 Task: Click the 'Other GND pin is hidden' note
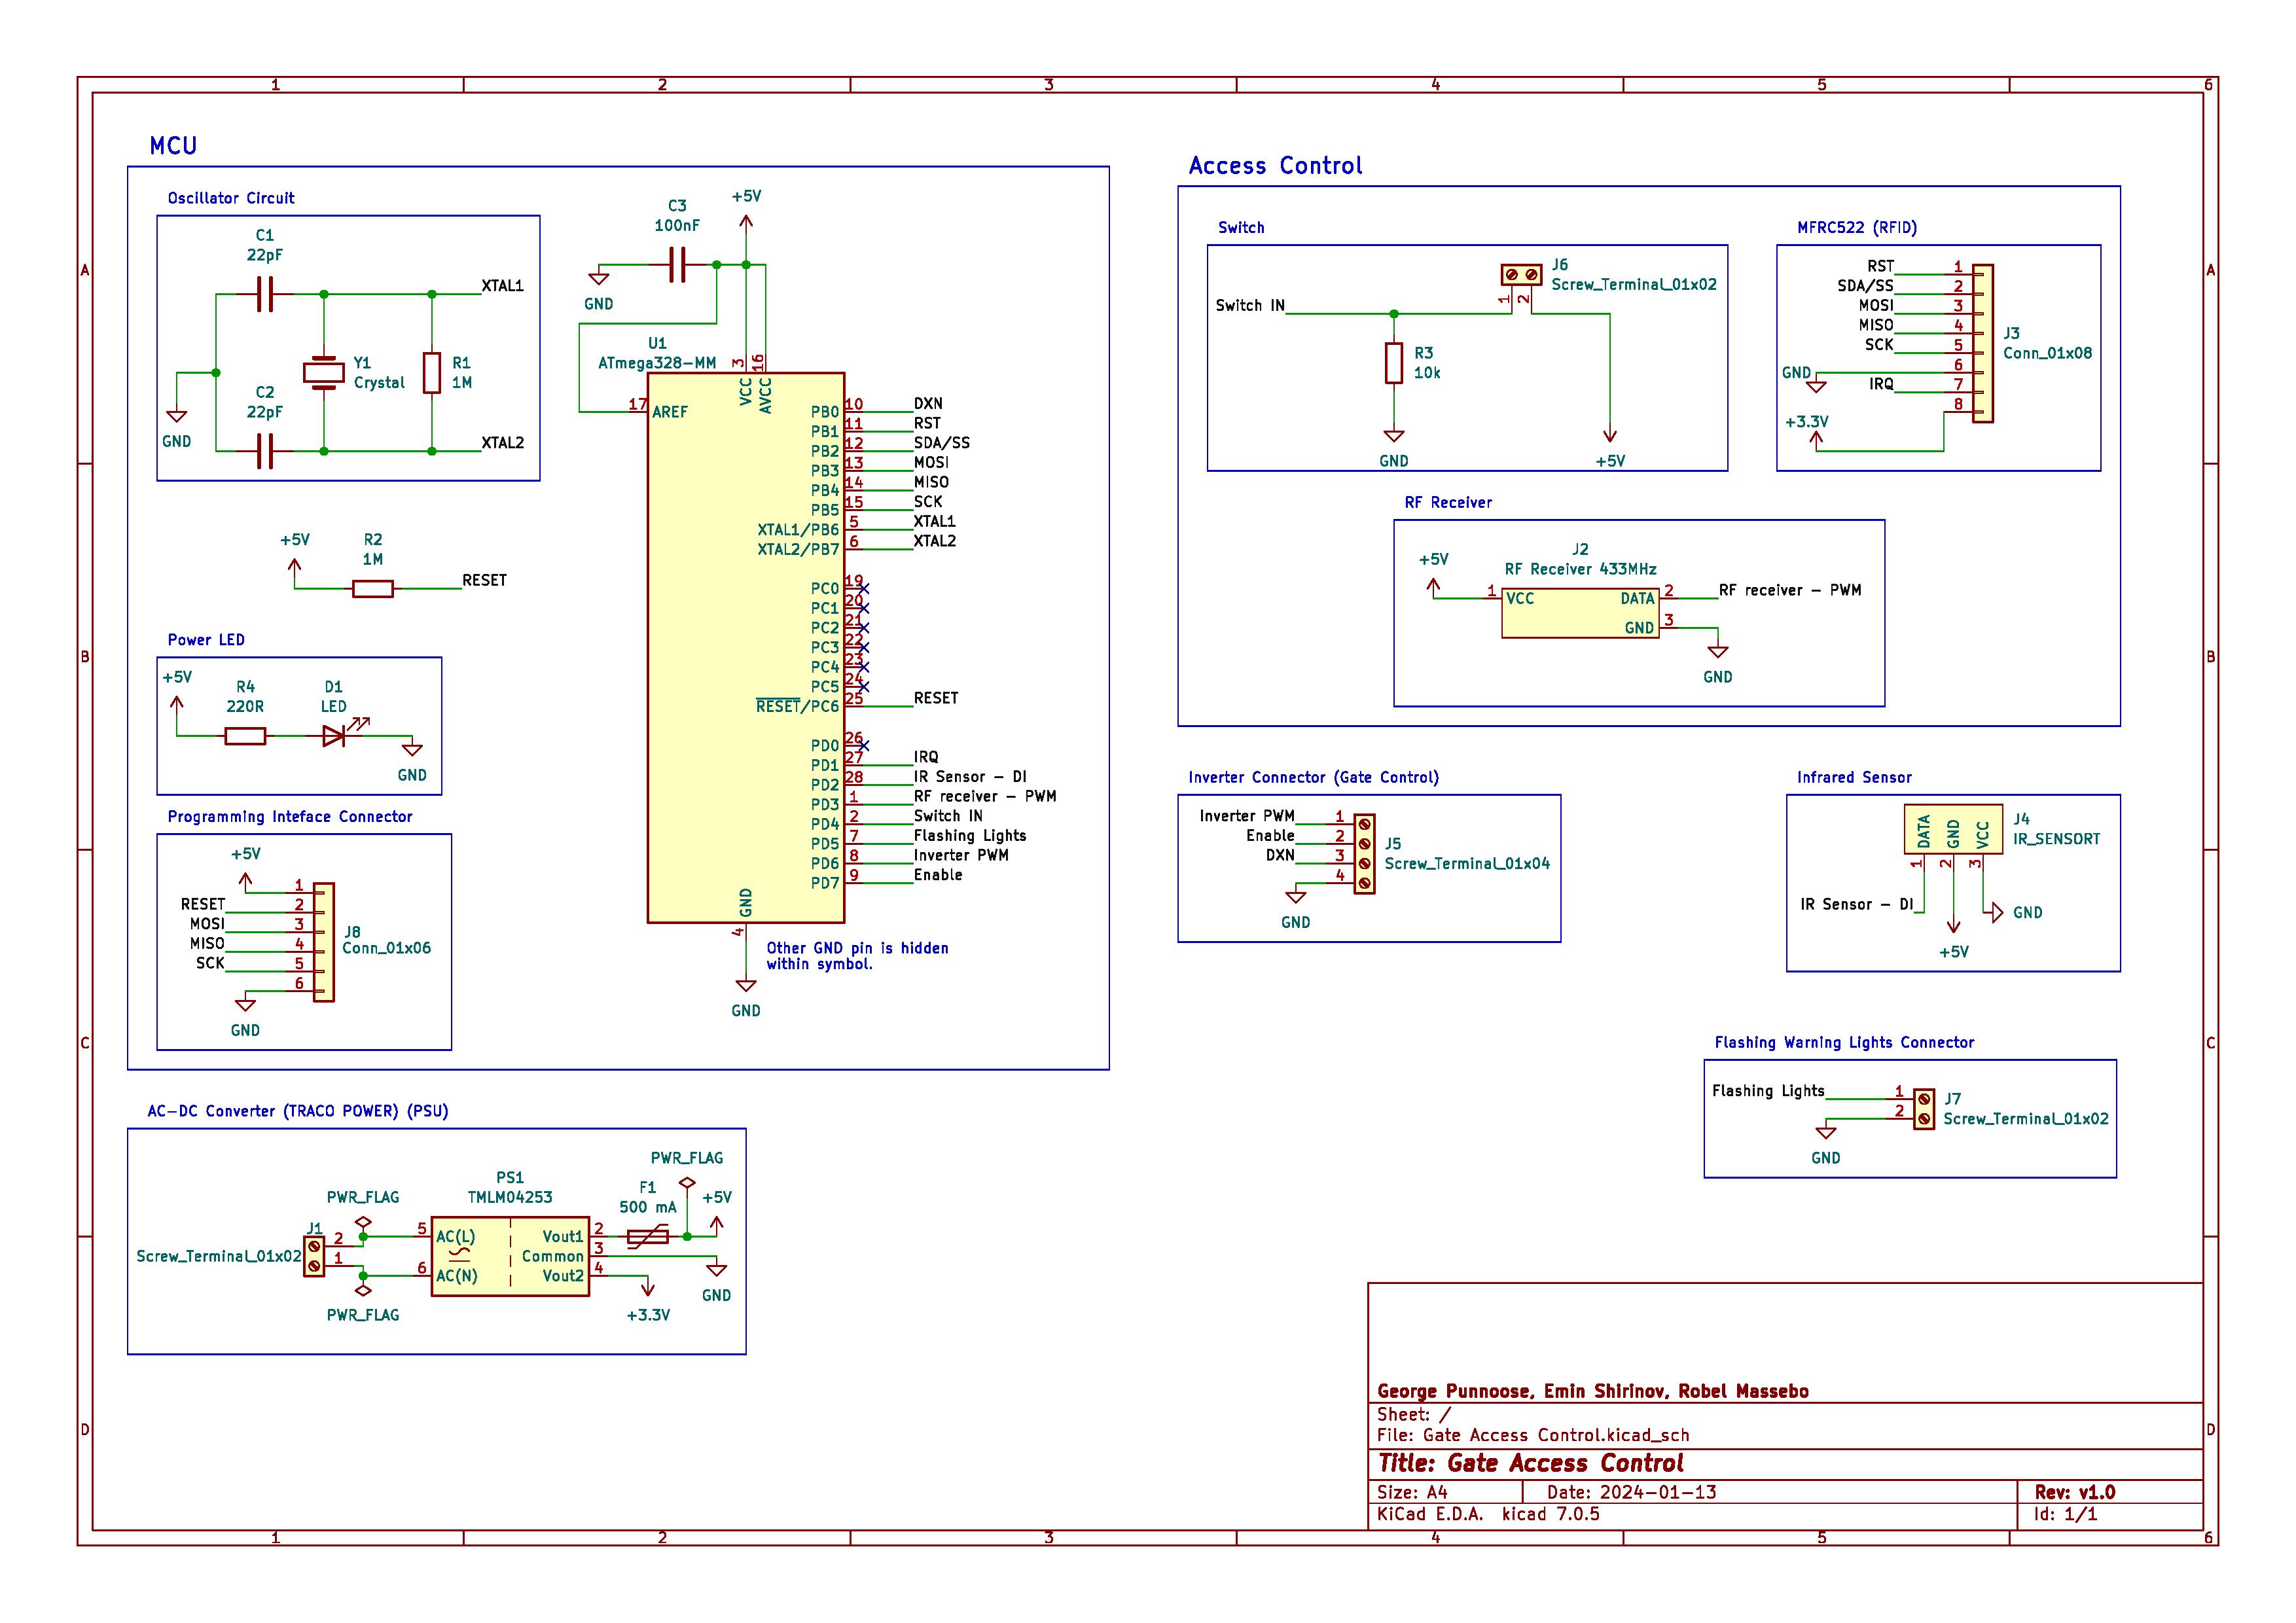coord(857,956)
